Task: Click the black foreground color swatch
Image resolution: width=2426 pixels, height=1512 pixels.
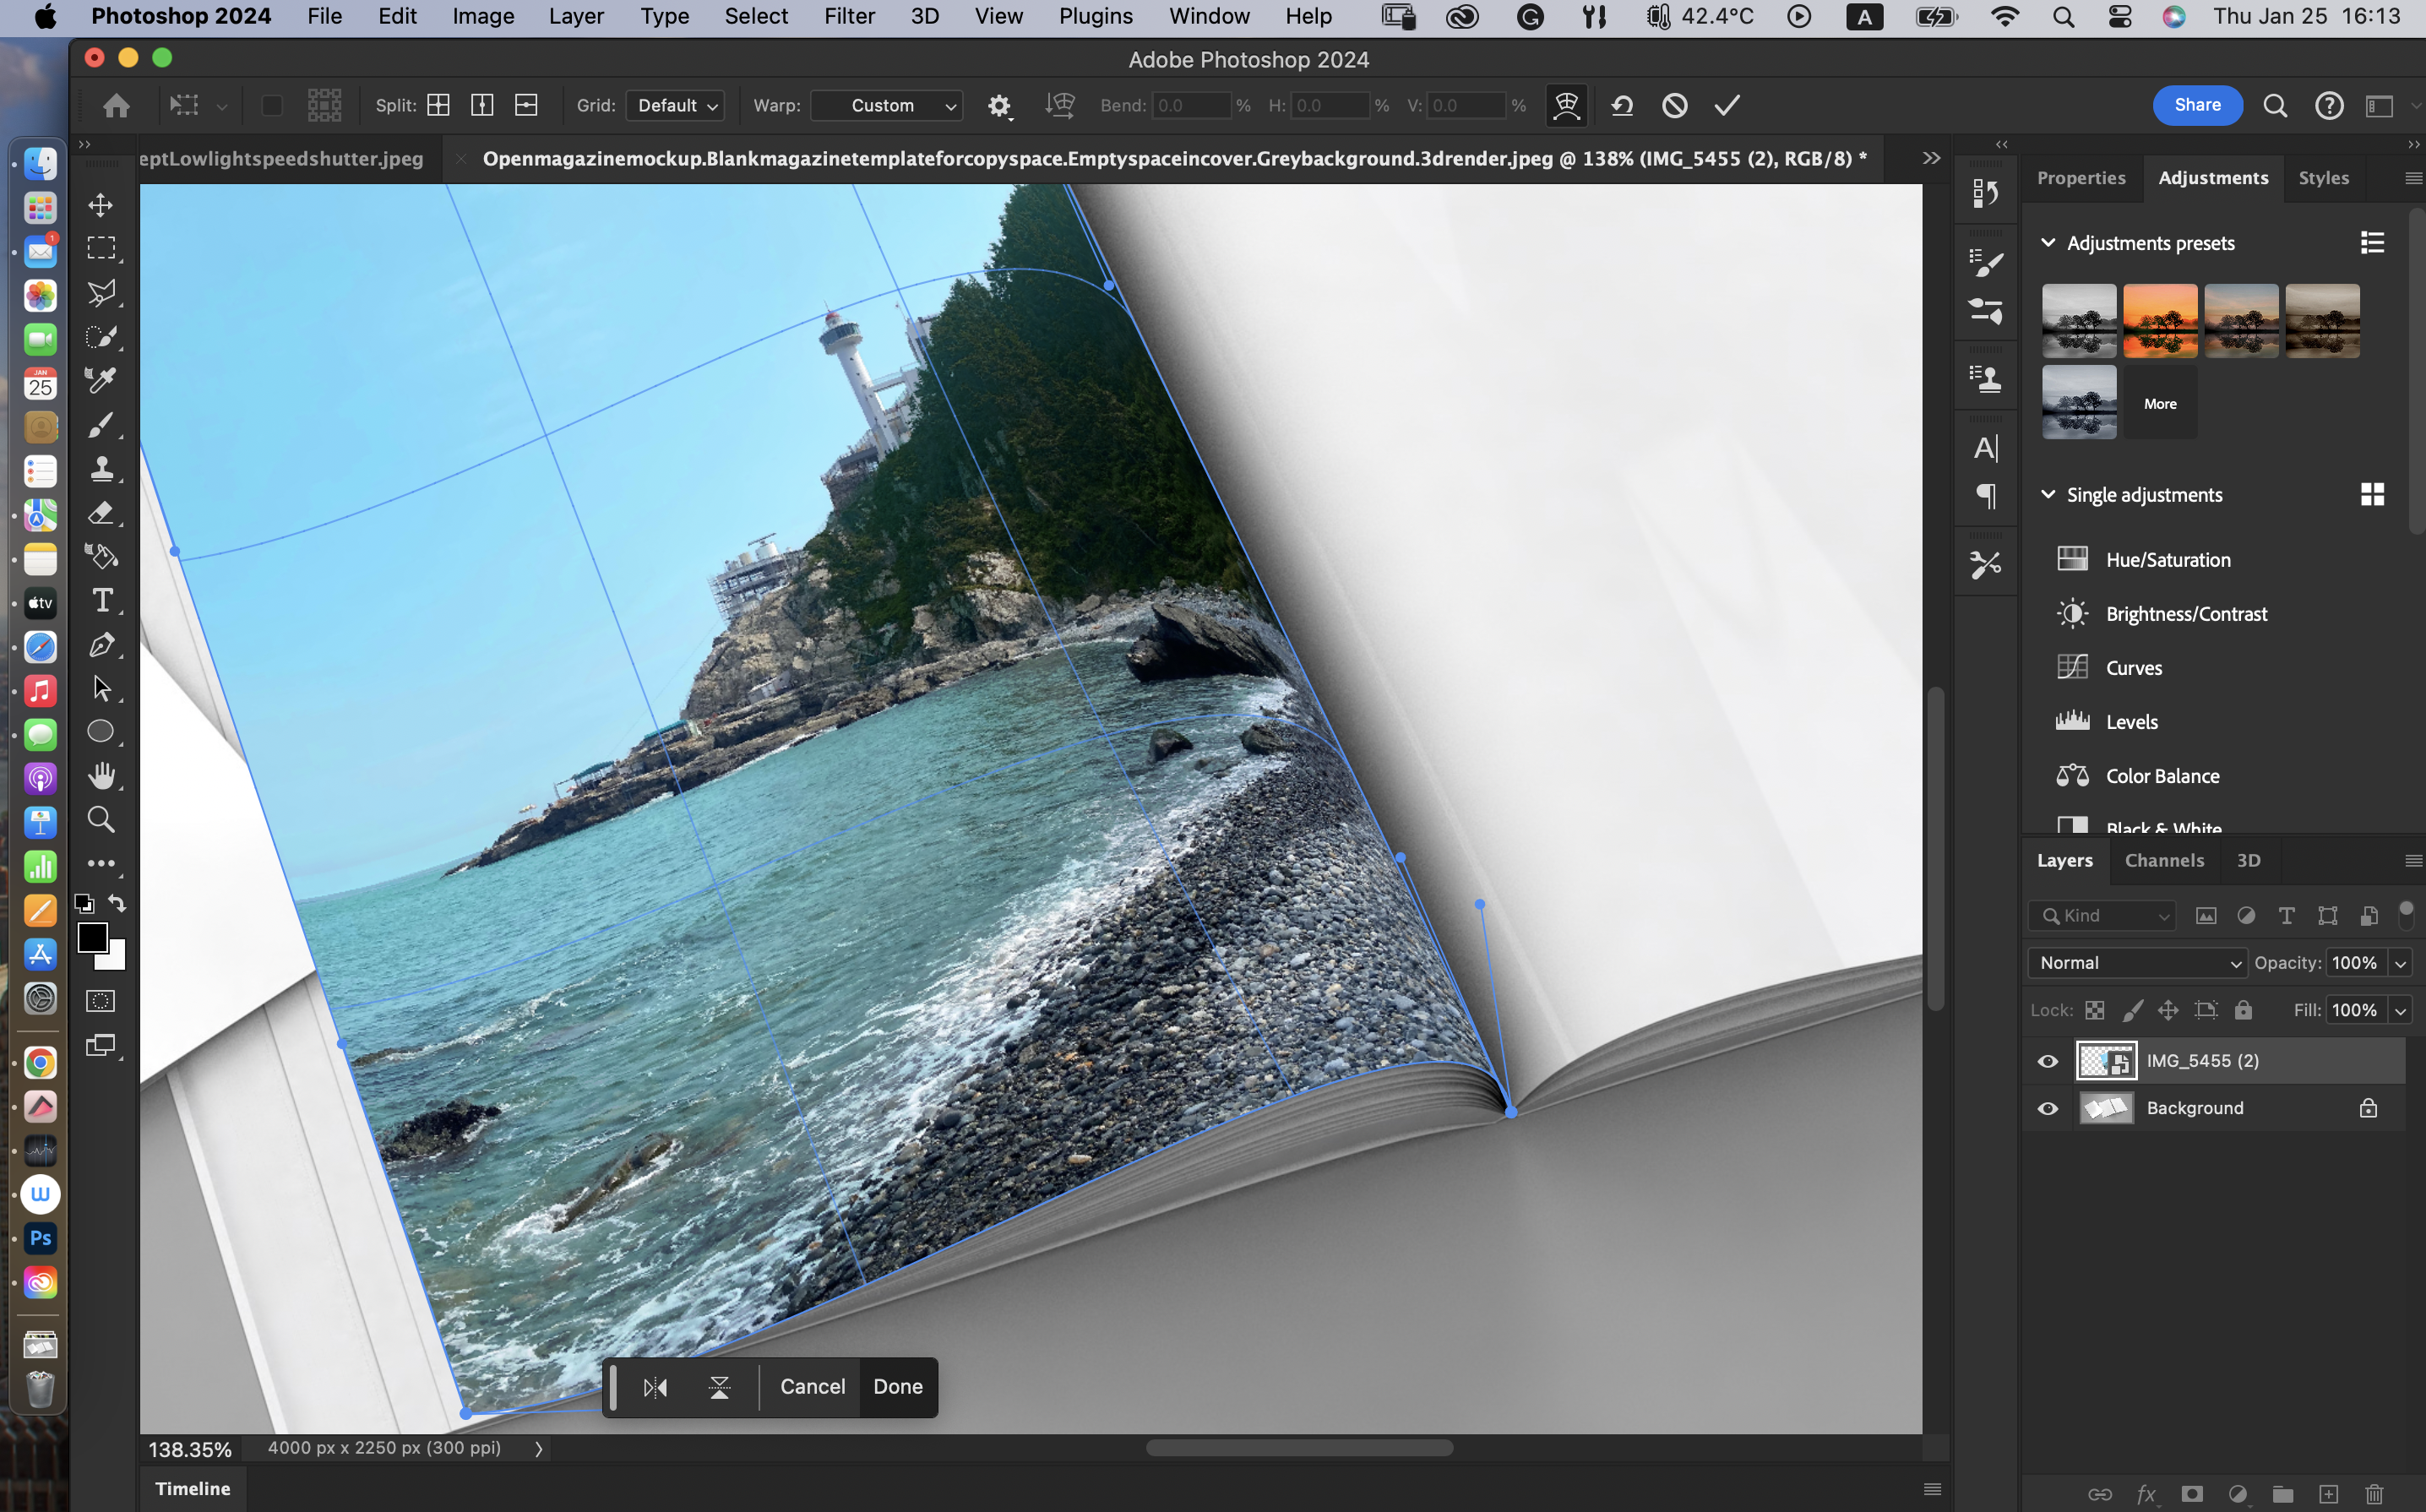Action: point(92,937)
